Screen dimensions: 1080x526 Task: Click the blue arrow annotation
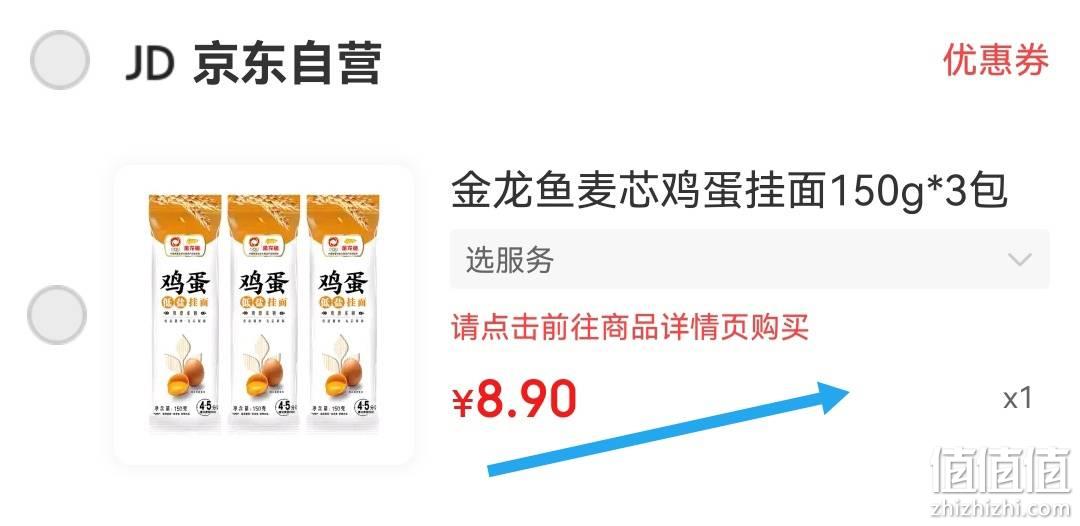point(668,427)
